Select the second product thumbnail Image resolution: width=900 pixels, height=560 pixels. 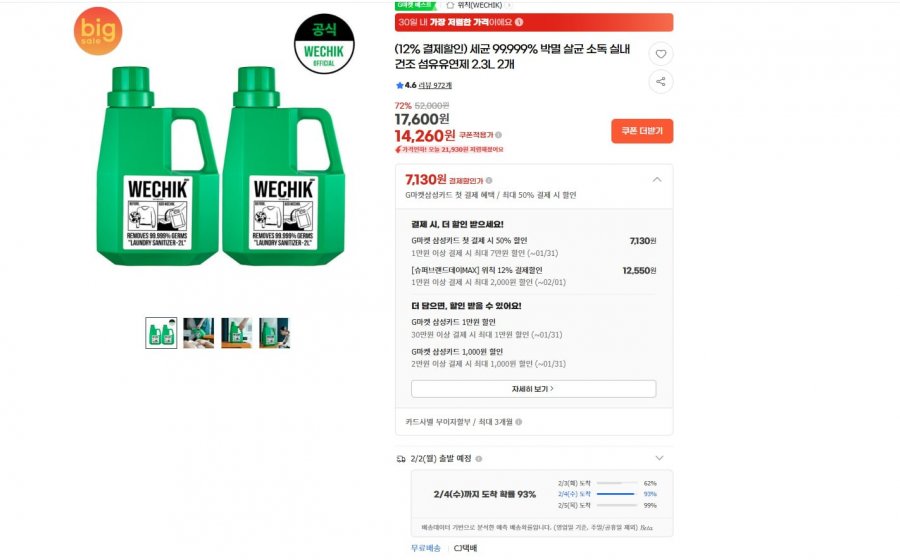coord(198,333)
